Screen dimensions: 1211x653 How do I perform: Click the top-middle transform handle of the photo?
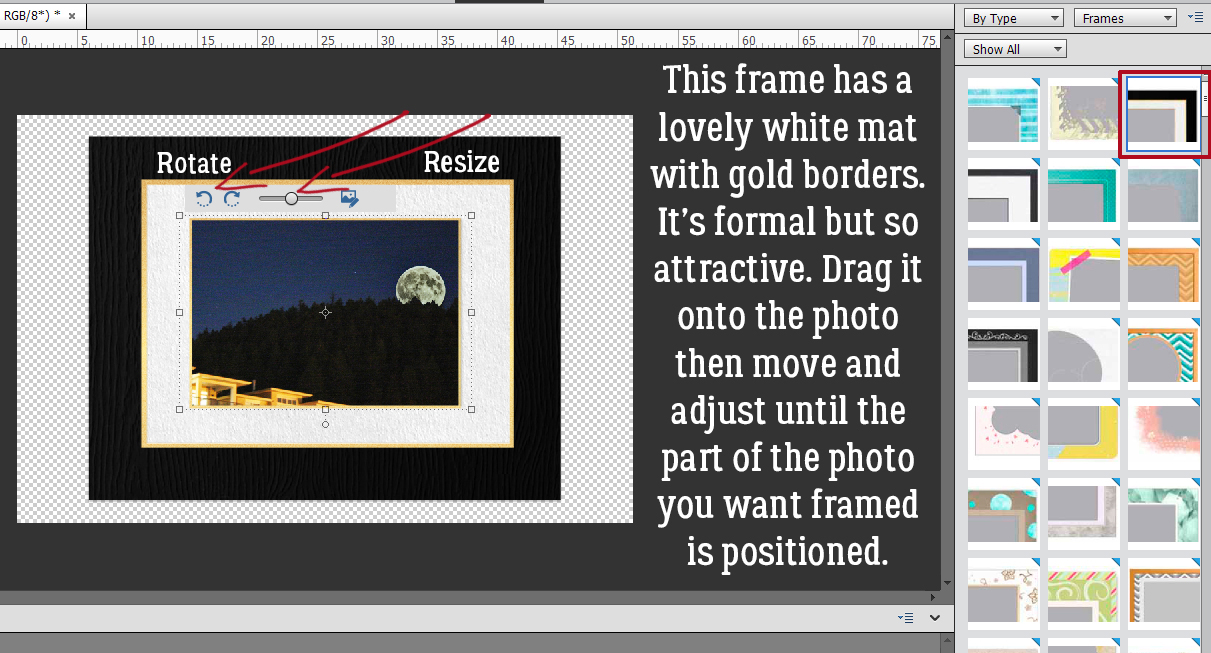[x=325, y=215]
